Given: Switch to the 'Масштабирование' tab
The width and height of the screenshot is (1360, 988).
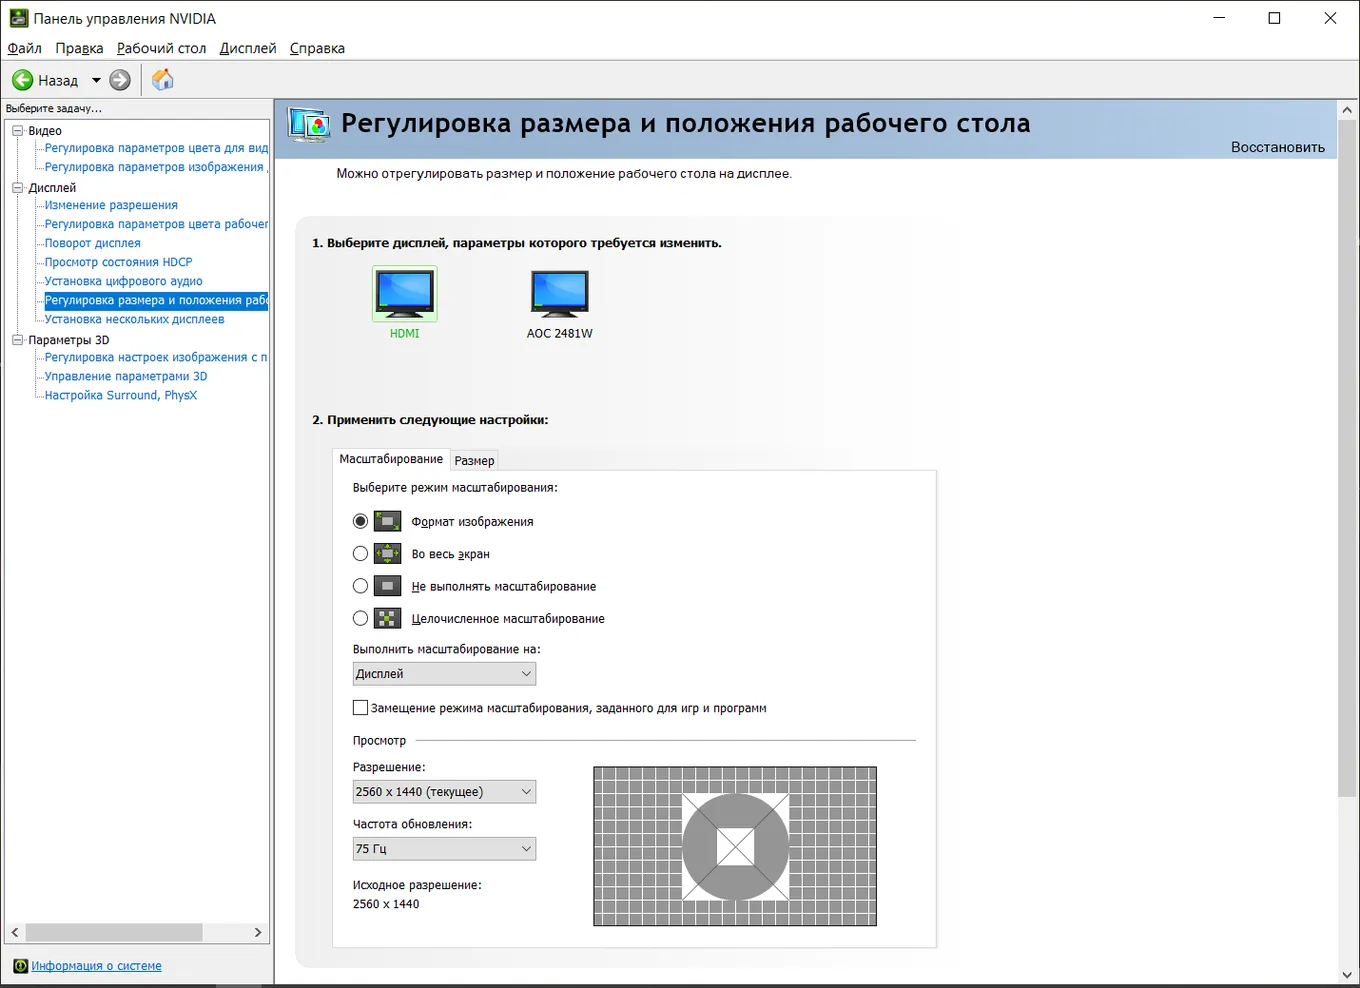Looking at the screenshot, I should [x=391, y=459].
